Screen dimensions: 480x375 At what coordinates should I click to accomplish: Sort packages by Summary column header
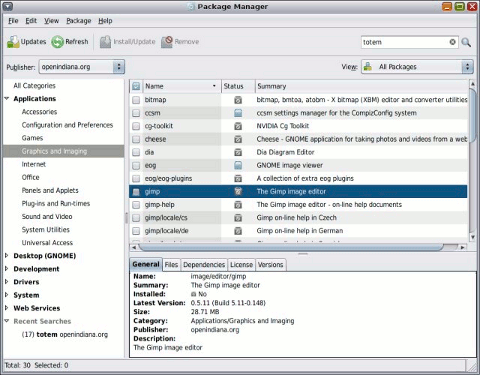click(362, 86)
